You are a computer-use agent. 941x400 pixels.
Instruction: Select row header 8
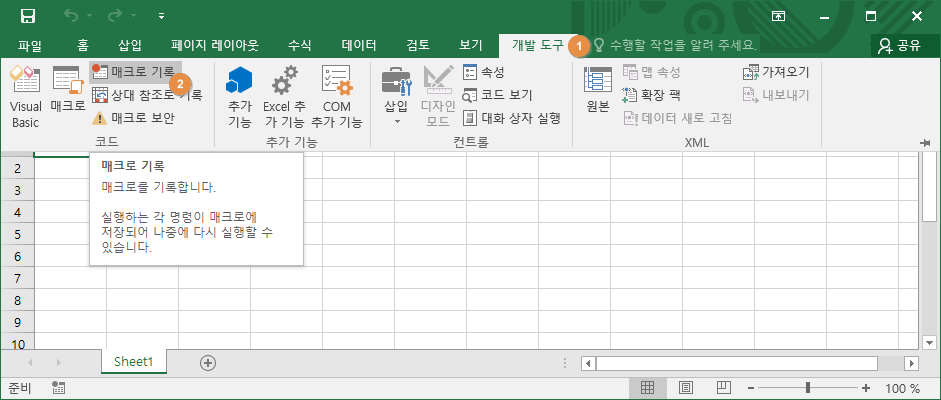17,300
